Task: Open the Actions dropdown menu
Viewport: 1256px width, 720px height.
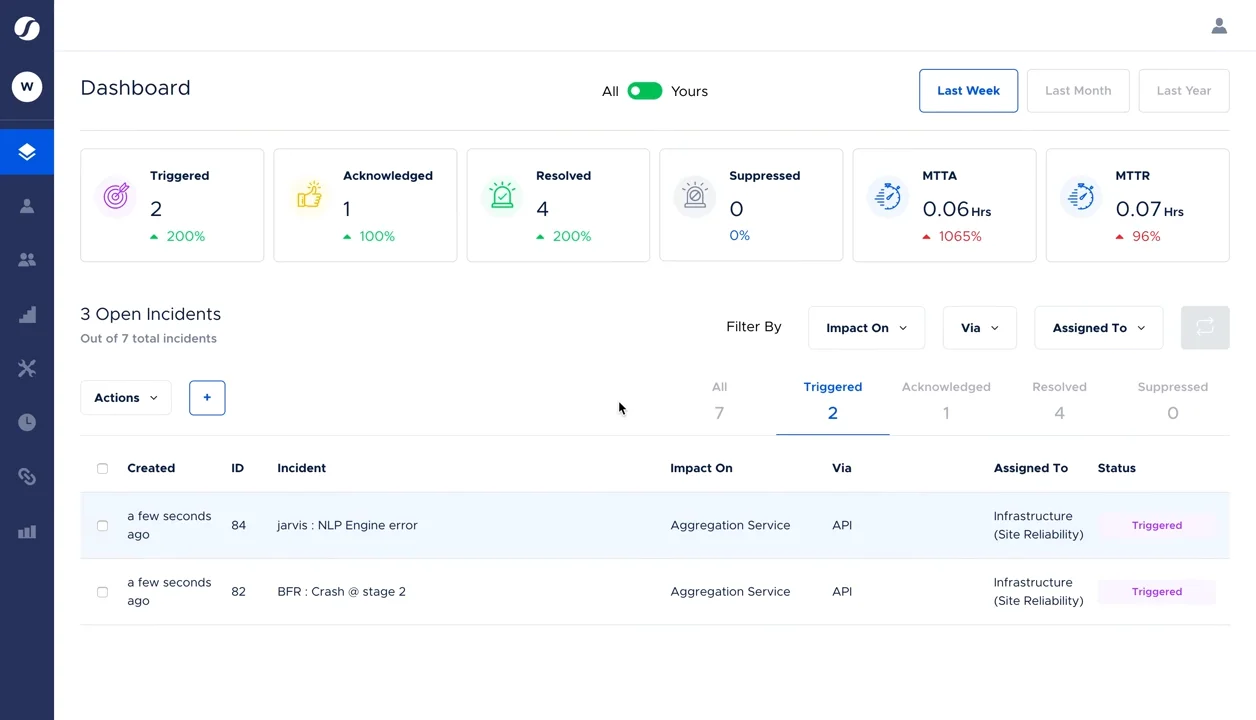Action: [125, 397]
